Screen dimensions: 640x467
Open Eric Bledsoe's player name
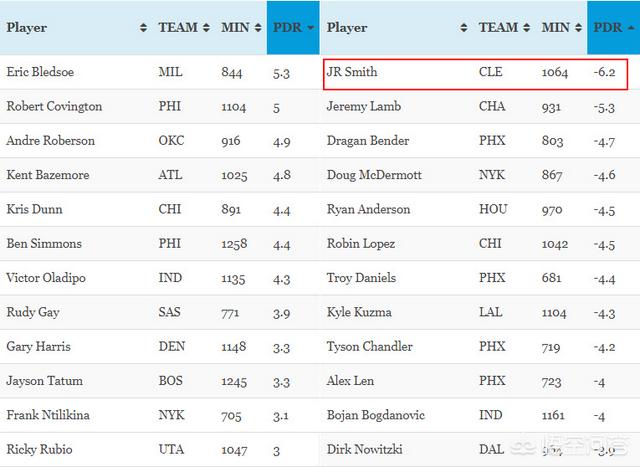click(40, 72)
